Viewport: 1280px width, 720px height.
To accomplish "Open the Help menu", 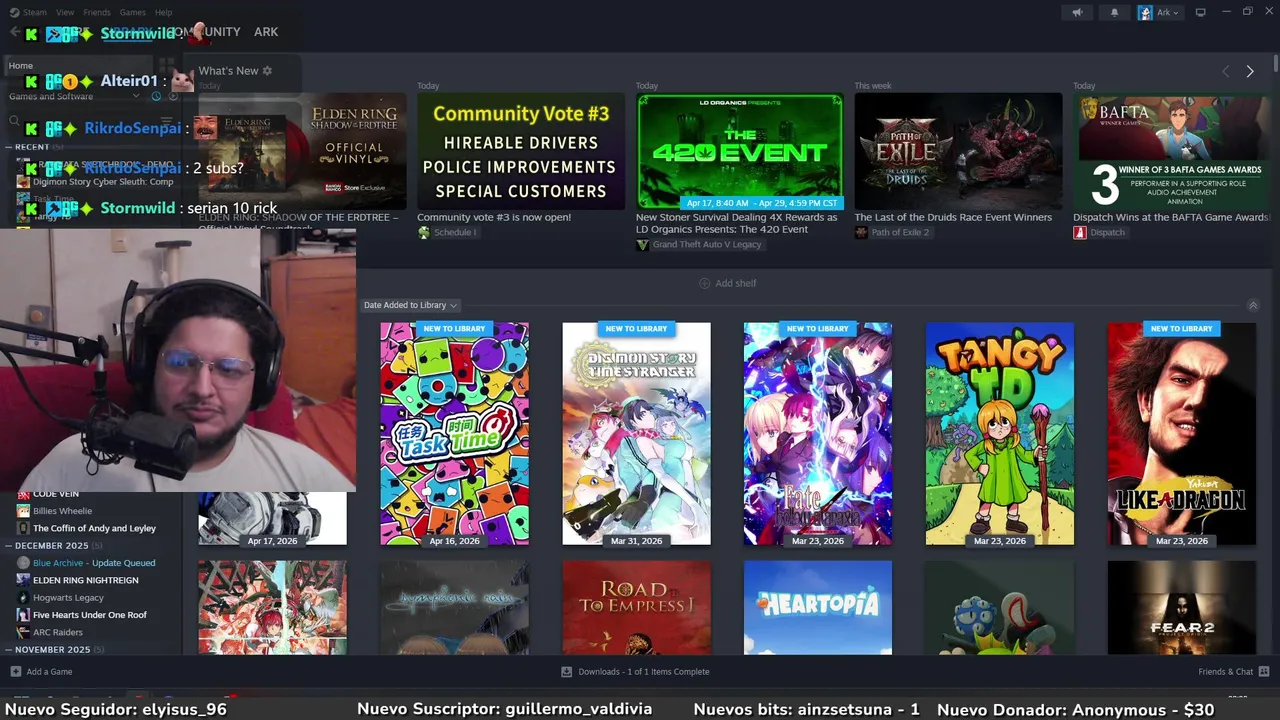I will click(163, 13).
